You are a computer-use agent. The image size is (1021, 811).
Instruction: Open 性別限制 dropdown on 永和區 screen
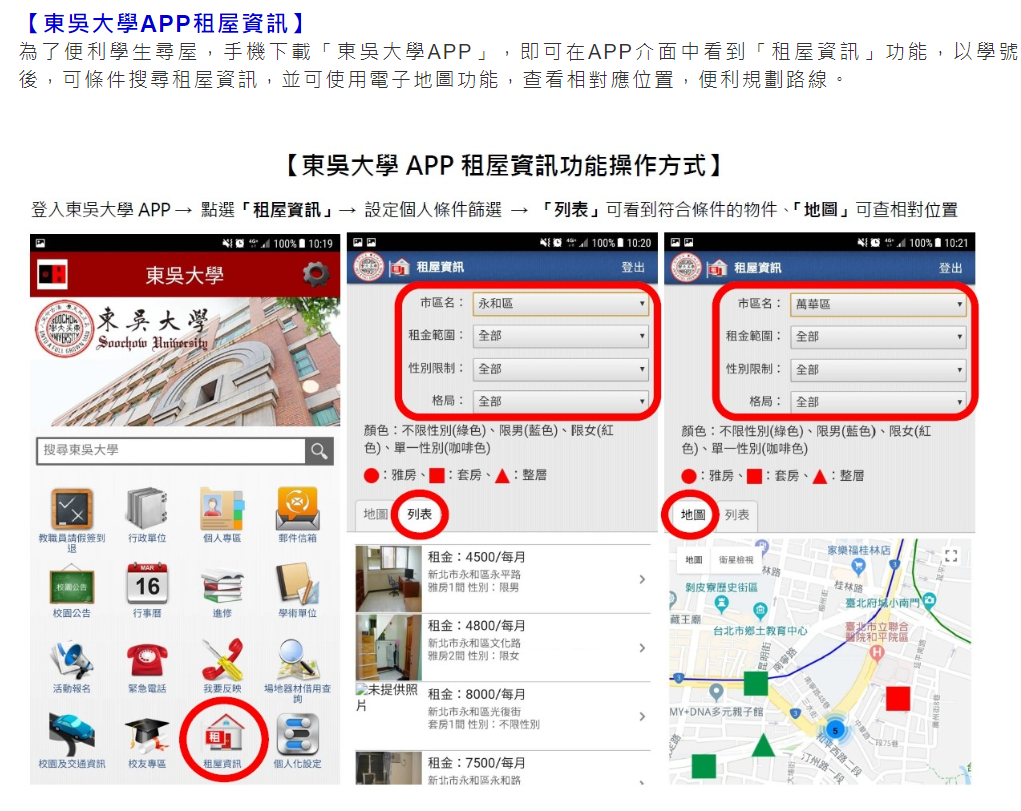click(561, 369)
